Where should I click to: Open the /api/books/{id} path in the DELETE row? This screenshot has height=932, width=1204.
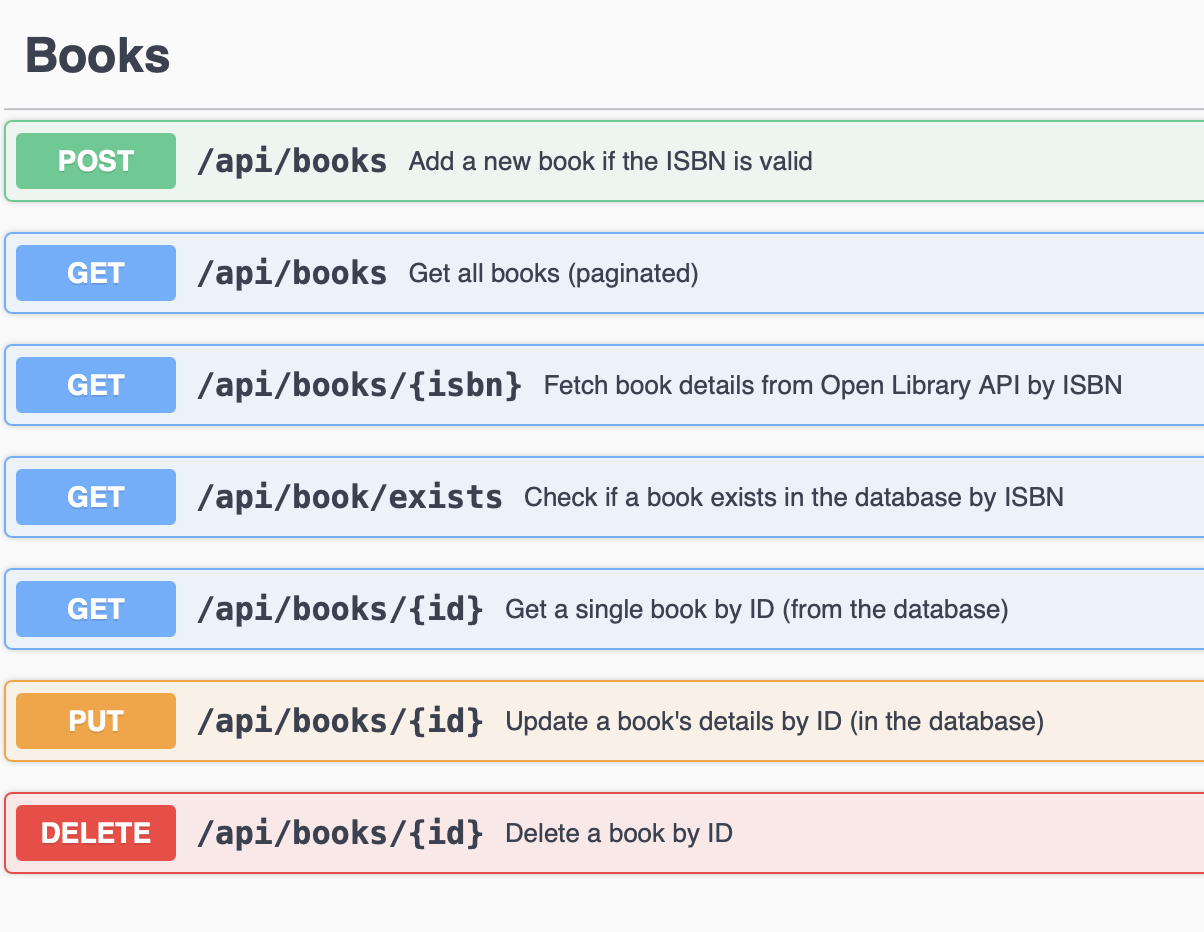point(340,833)
